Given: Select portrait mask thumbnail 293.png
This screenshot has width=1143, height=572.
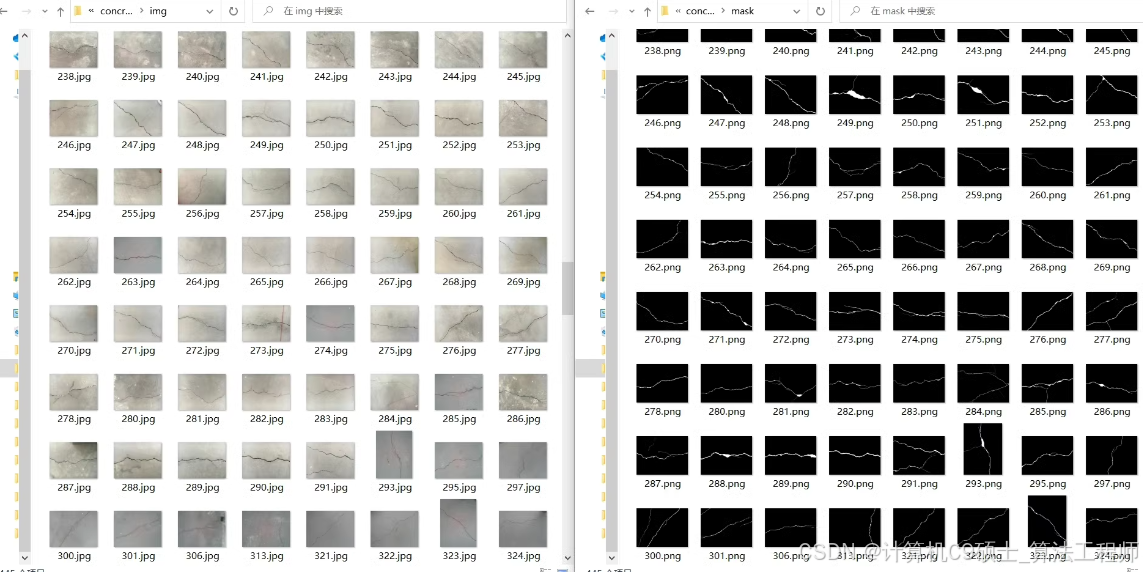Looking at the screenshot, I should 983,449.
